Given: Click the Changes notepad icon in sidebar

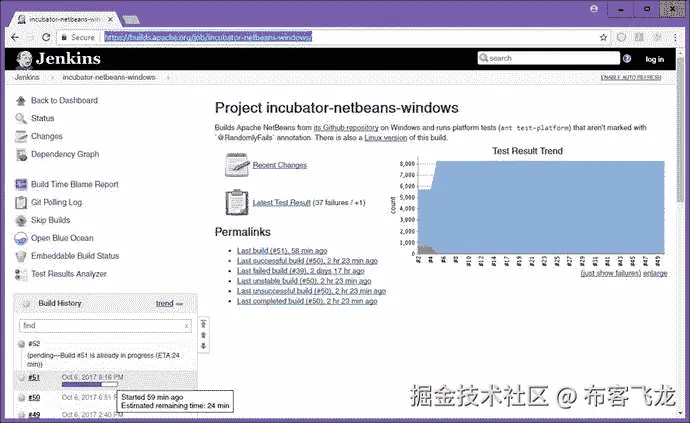Looking at the screenshot, I should click(21, 136).
